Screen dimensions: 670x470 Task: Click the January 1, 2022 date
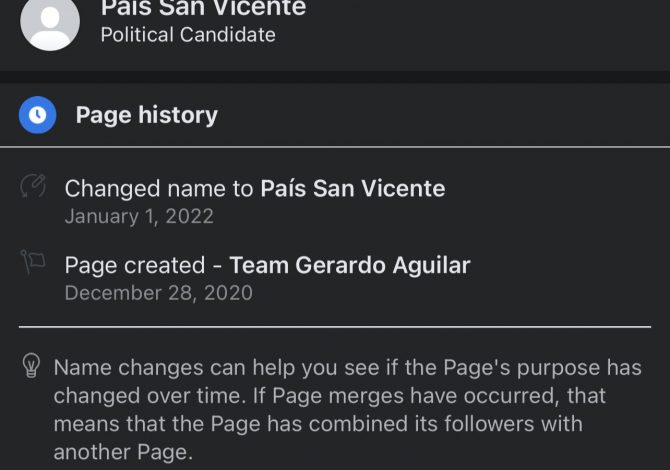[139, 216]
